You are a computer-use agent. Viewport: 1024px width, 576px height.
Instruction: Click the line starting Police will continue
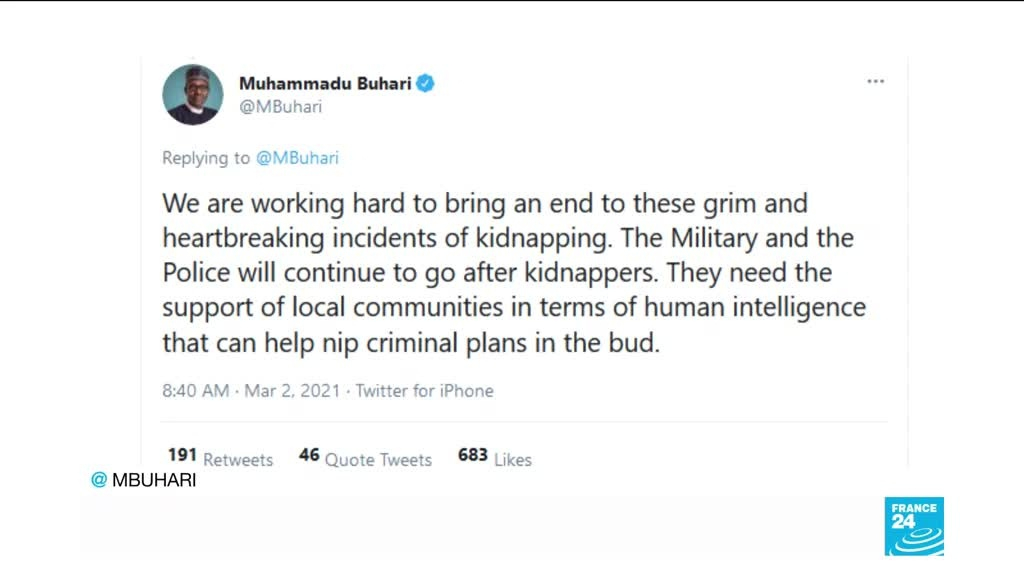497,272
